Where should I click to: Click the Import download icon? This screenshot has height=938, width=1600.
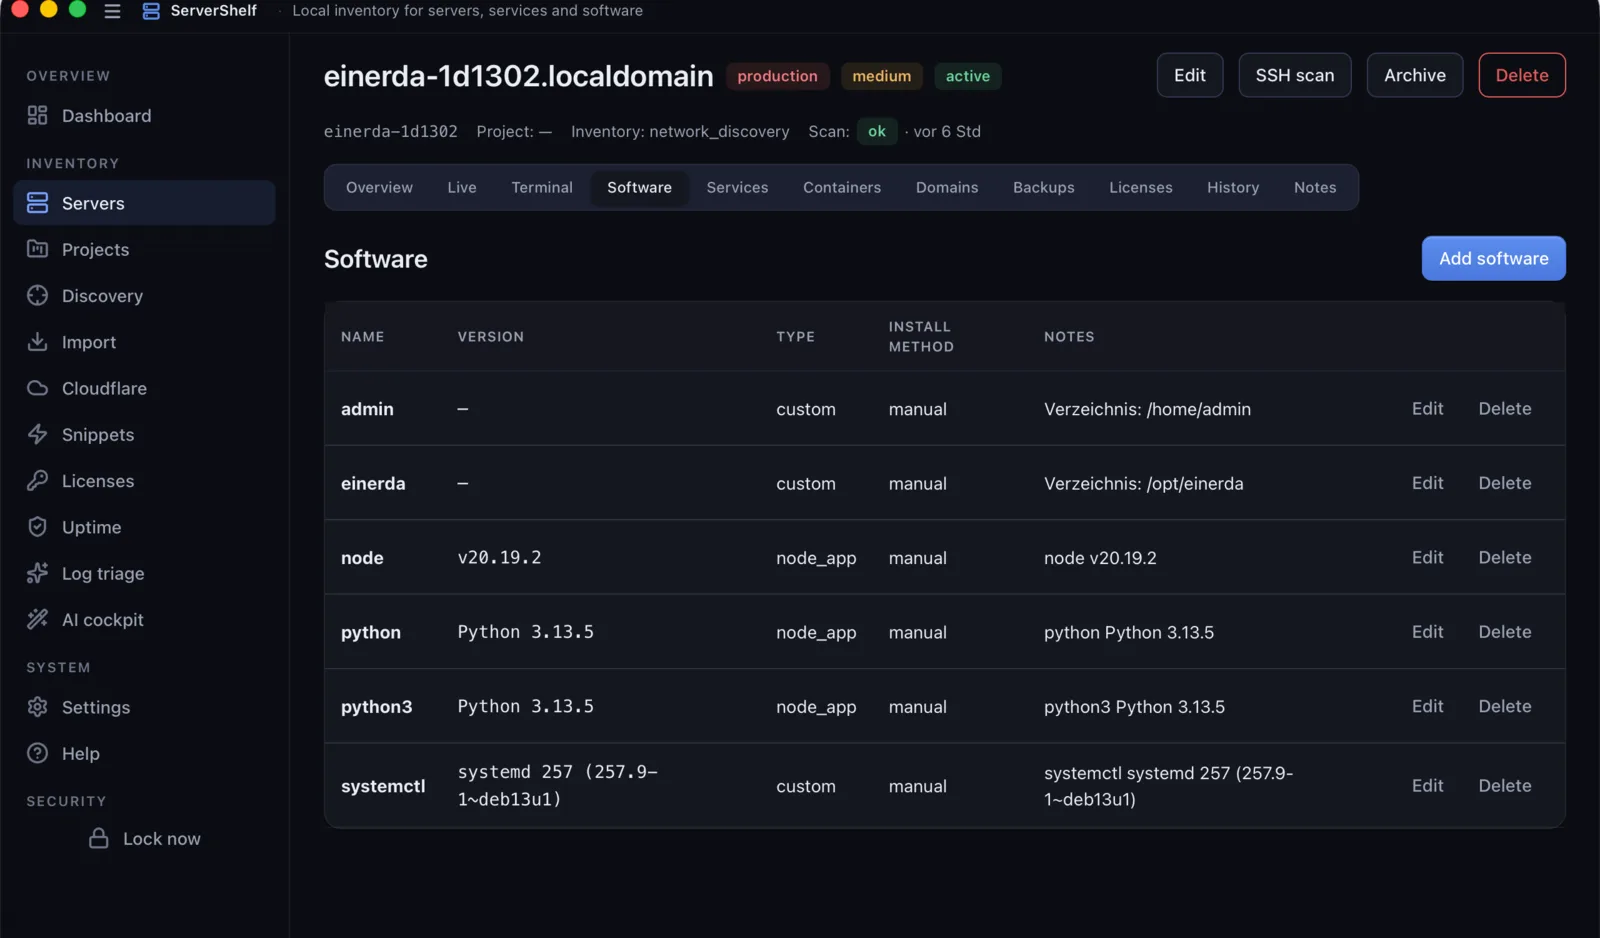pyautogui.click(x=37, y=342)
